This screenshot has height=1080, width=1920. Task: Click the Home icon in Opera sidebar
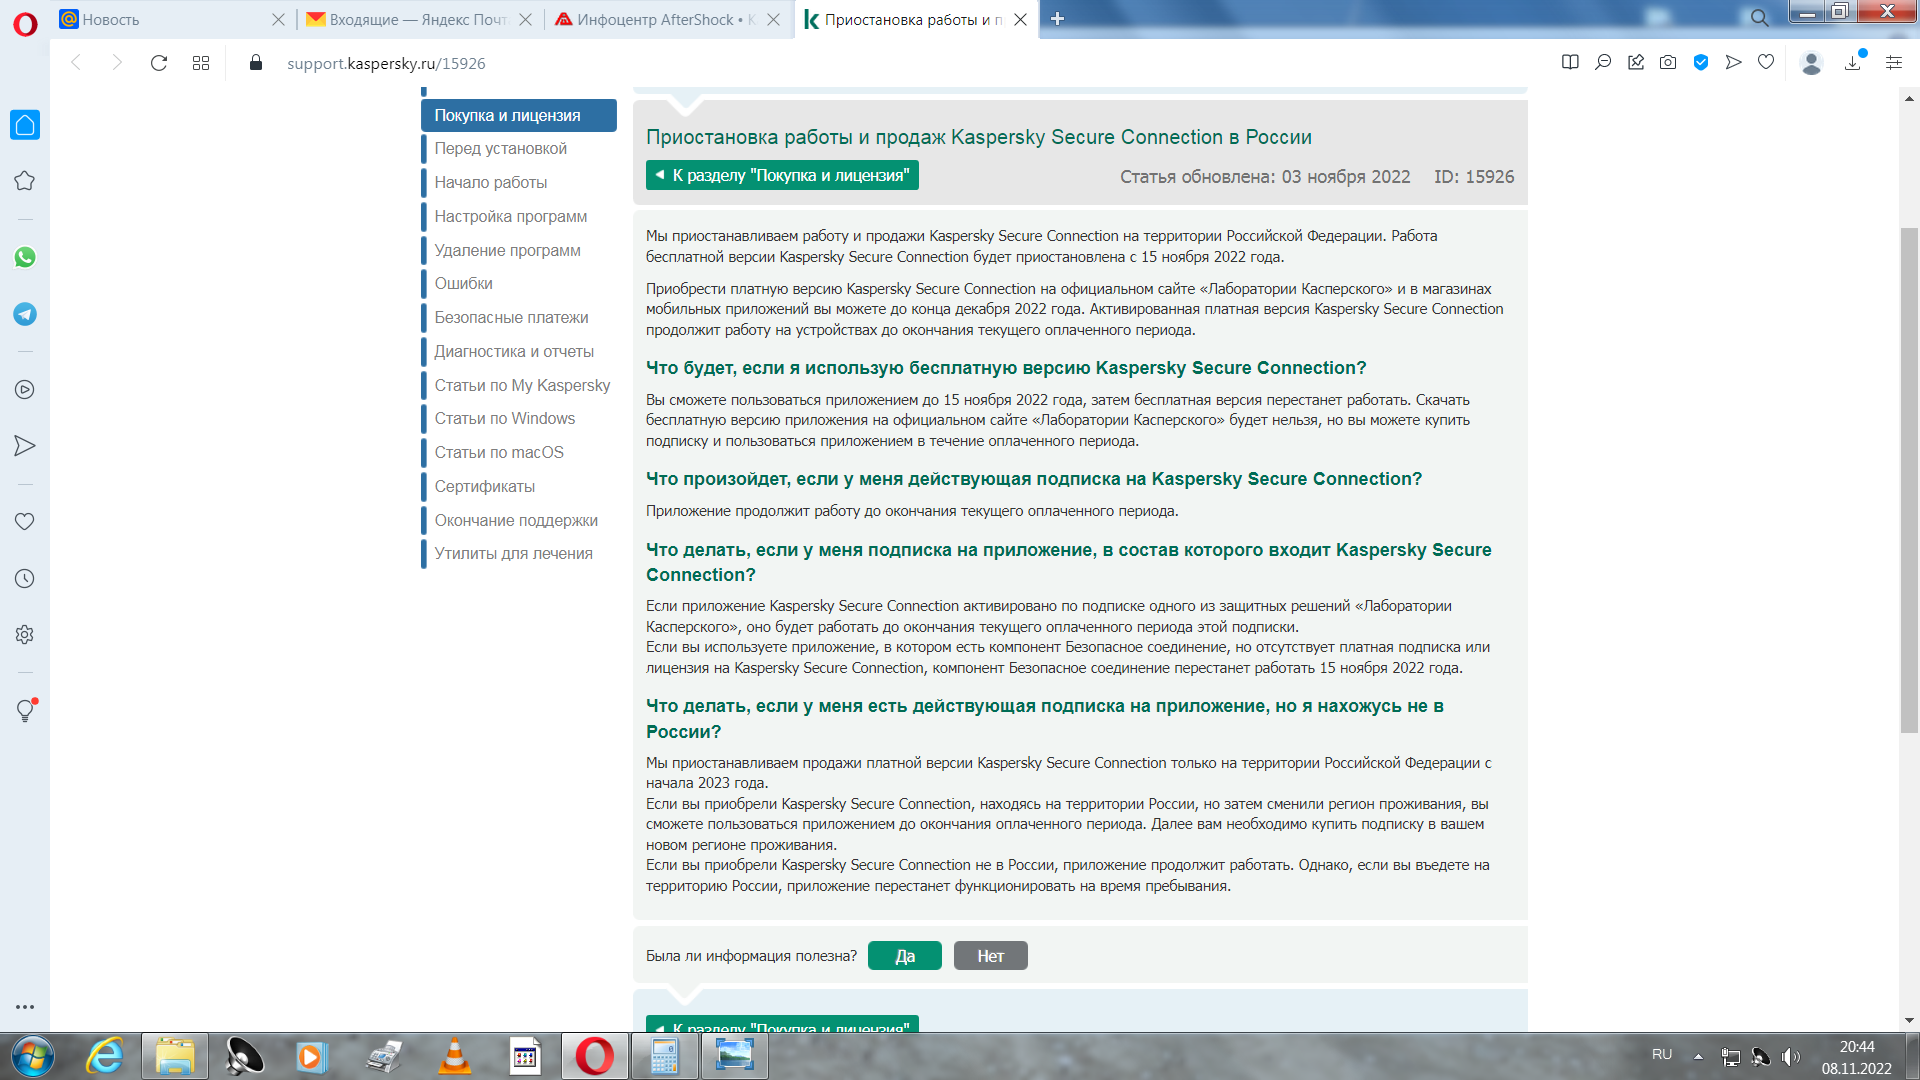tap(25, 125)
